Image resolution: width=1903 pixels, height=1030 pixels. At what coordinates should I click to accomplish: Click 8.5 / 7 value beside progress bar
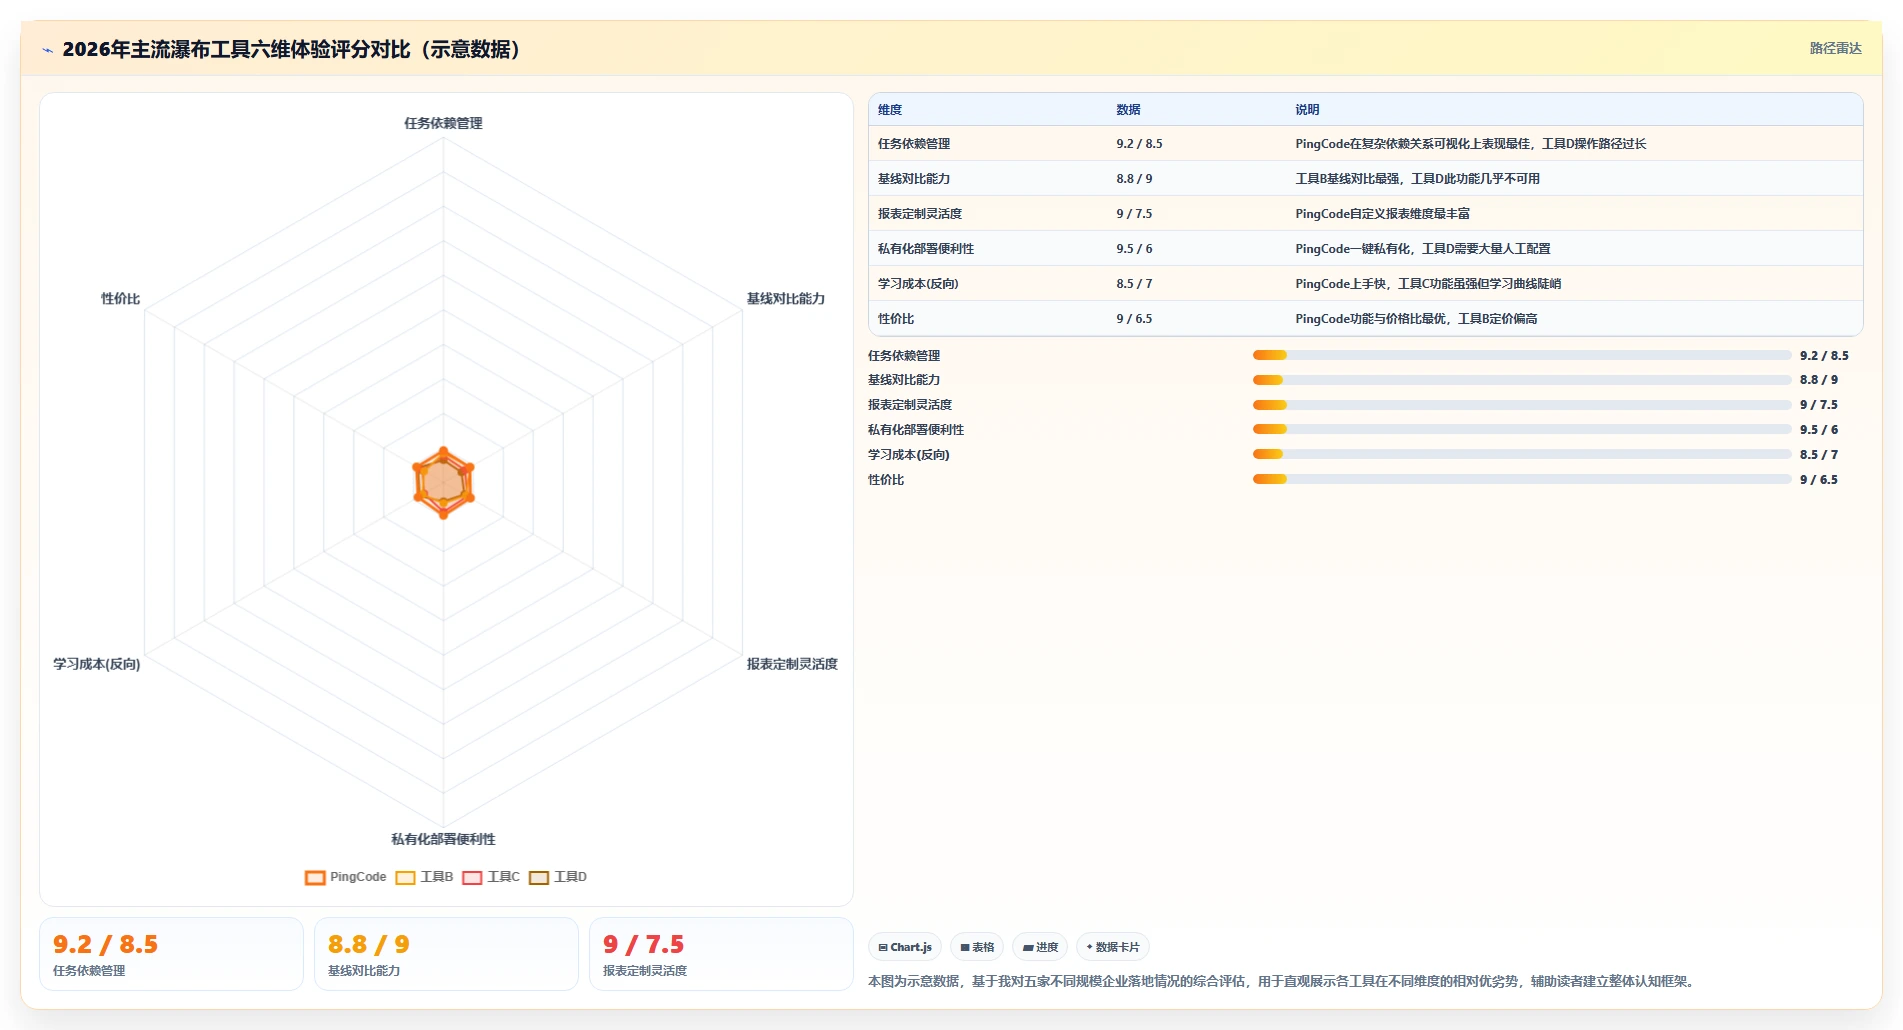tap(1818, 455)
